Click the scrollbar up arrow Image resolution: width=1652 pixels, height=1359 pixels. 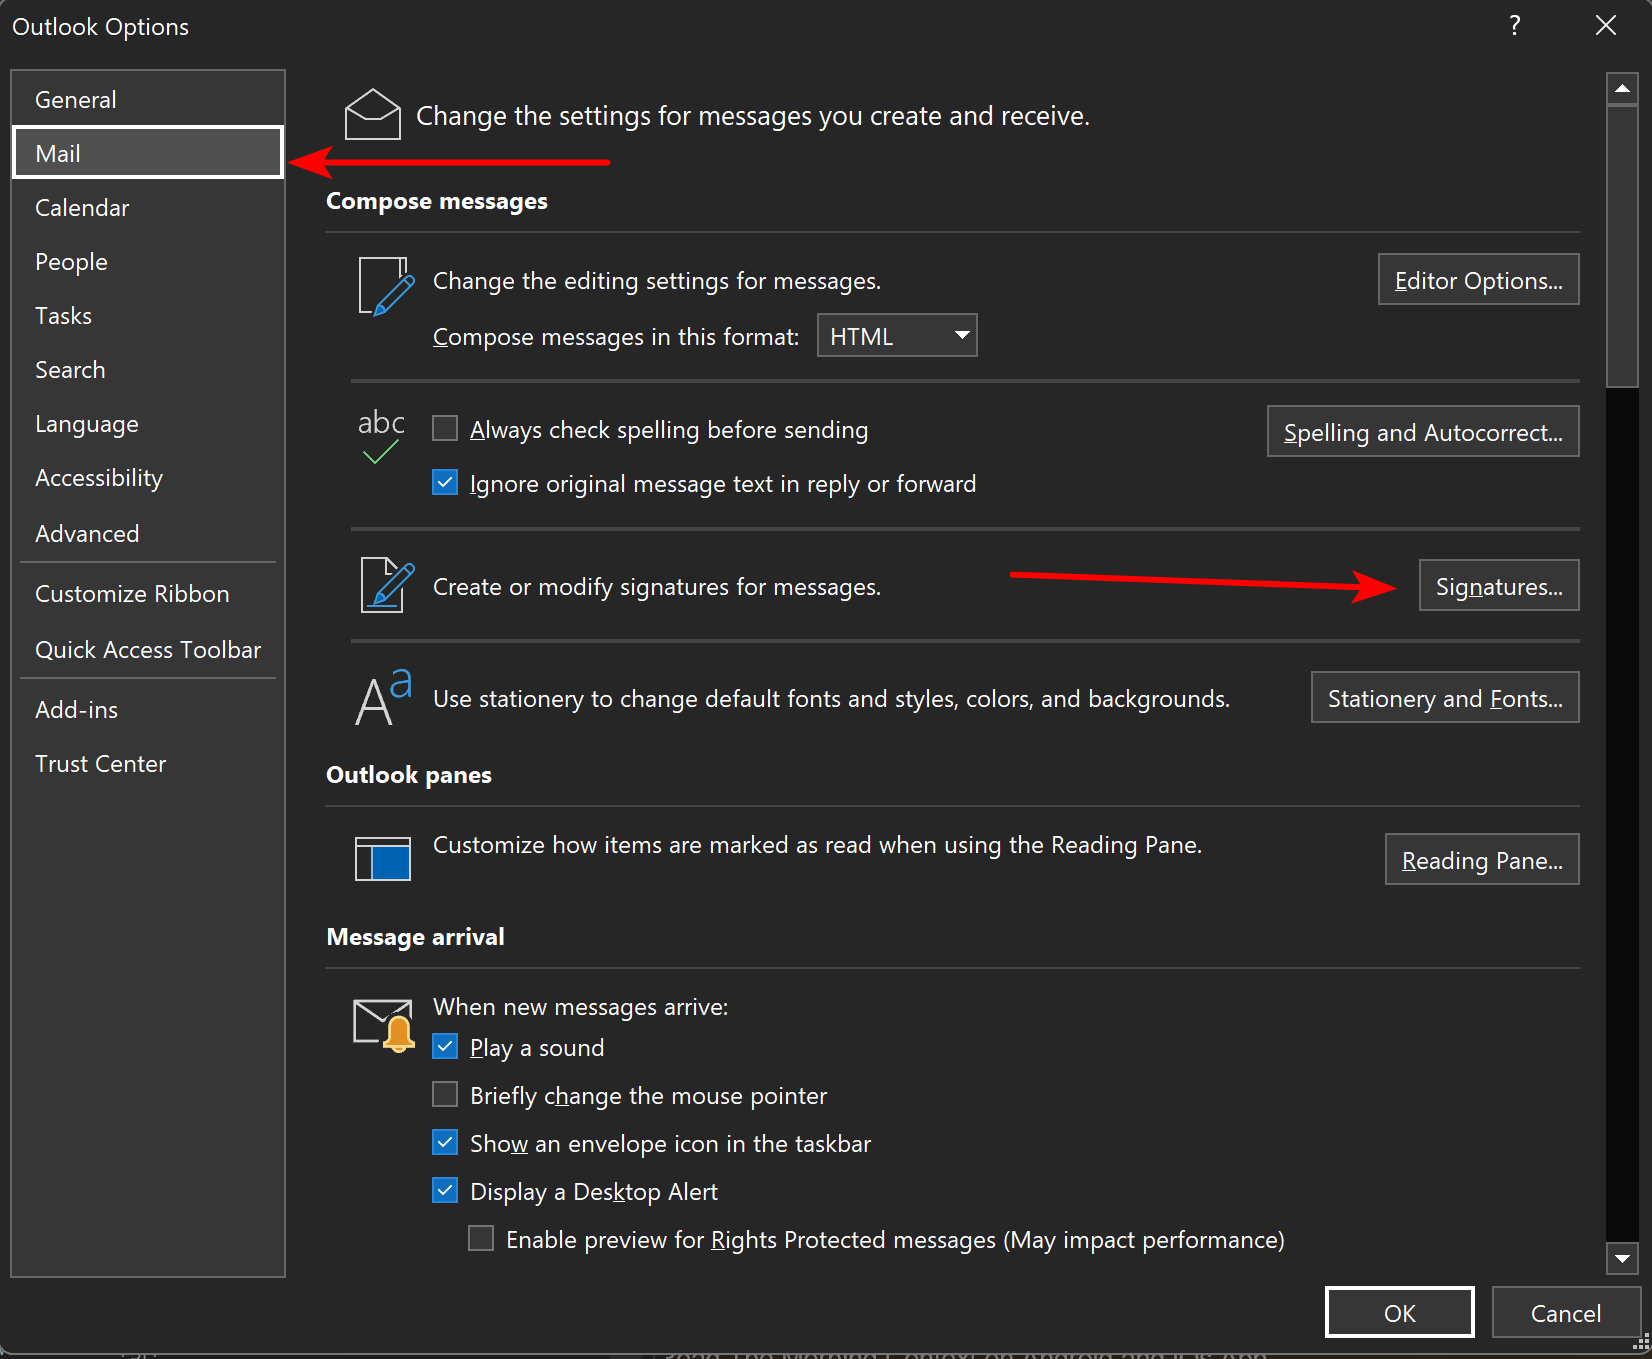1622,89
